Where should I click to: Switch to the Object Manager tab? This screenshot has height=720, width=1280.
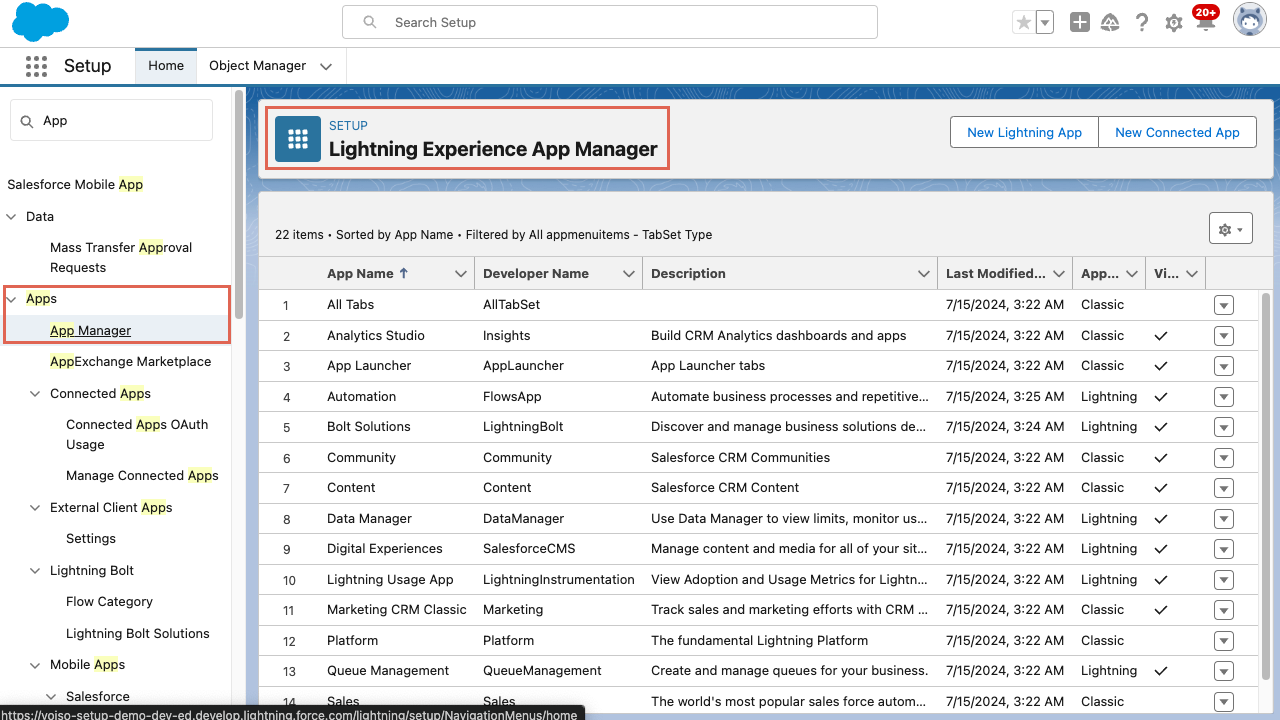(257, 66)
